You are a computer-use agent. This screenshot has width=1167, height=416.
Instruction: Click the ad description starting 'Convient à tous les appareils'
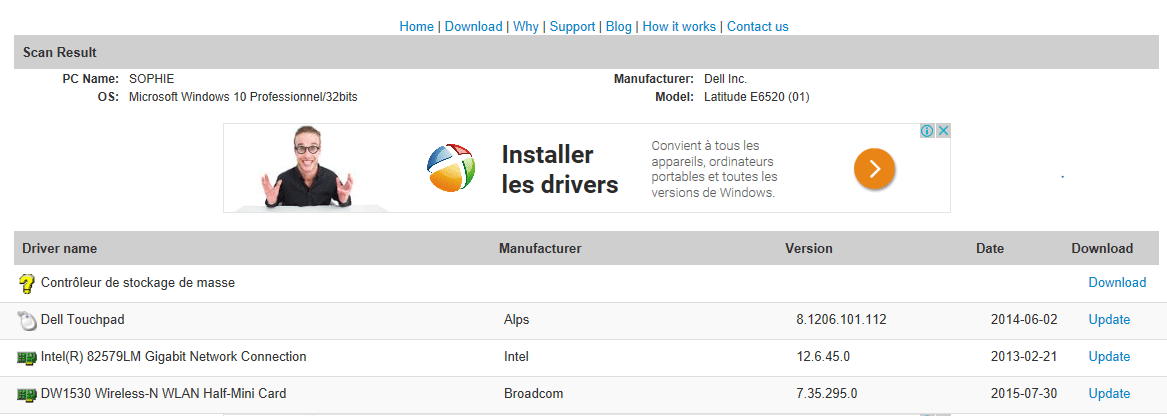point(714,169)
